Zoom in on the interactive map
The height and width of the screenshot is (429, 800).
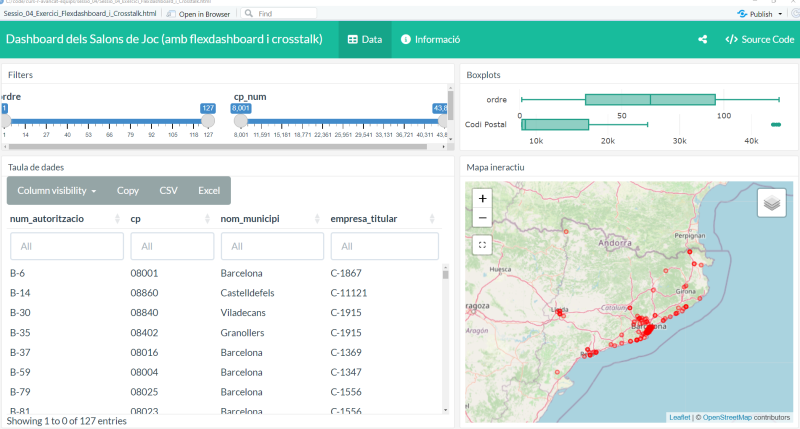point(483,198)
